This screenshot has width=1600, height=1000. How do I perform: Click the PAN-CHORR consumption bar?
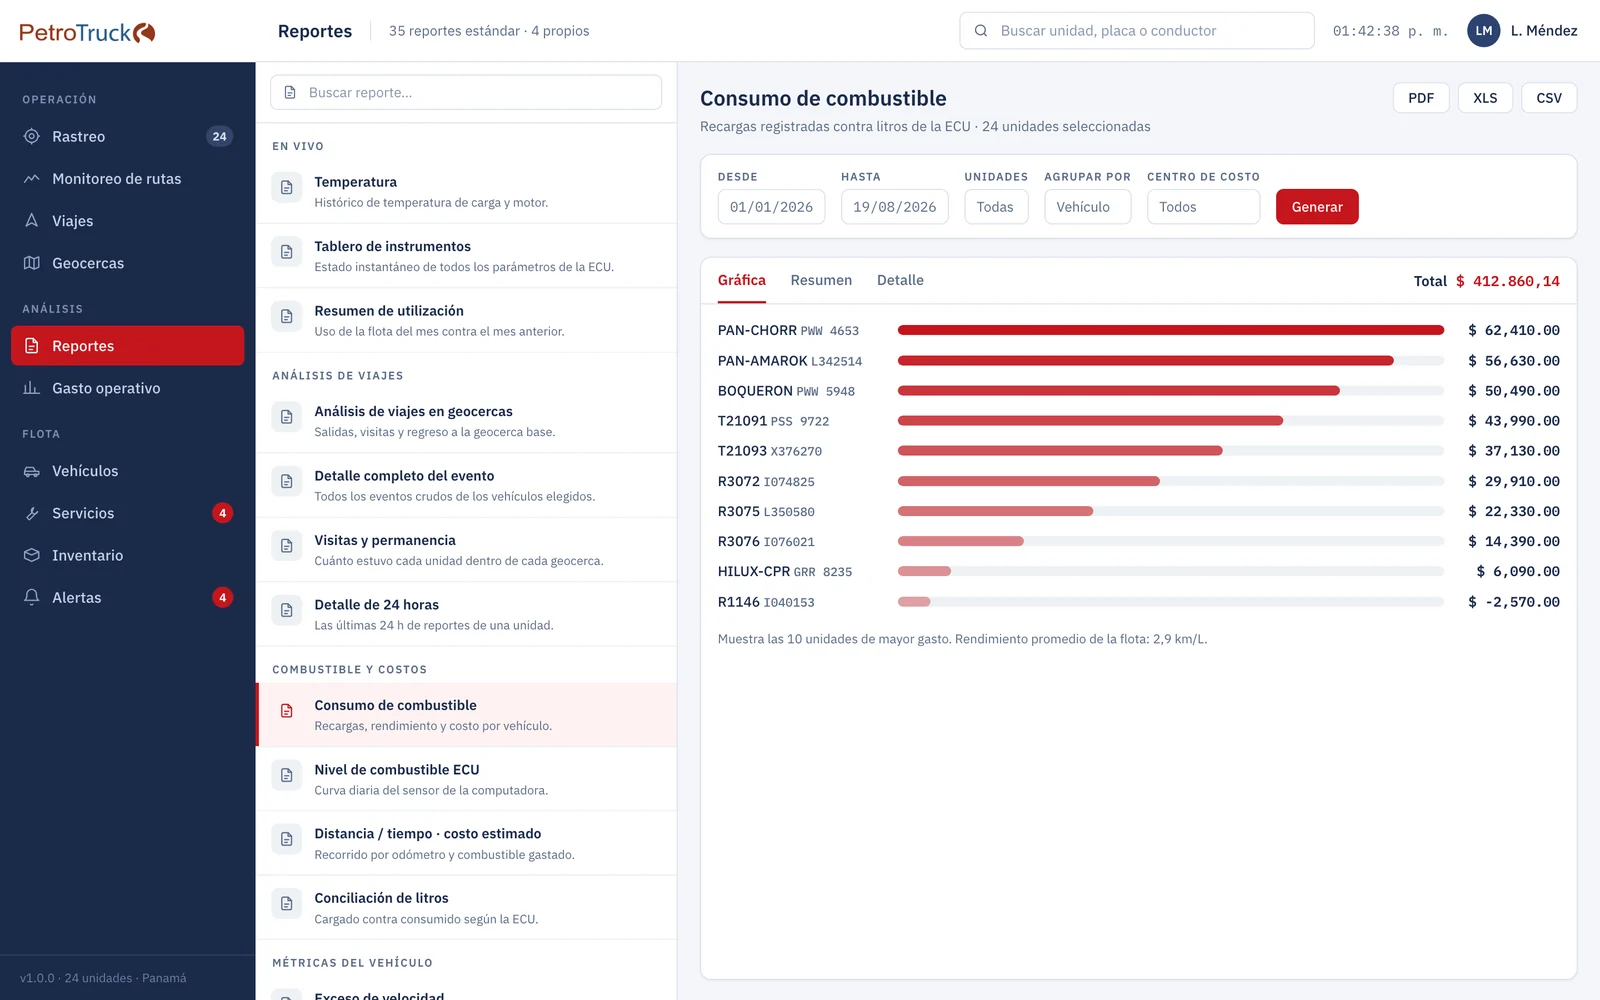tap(1171, 330)
